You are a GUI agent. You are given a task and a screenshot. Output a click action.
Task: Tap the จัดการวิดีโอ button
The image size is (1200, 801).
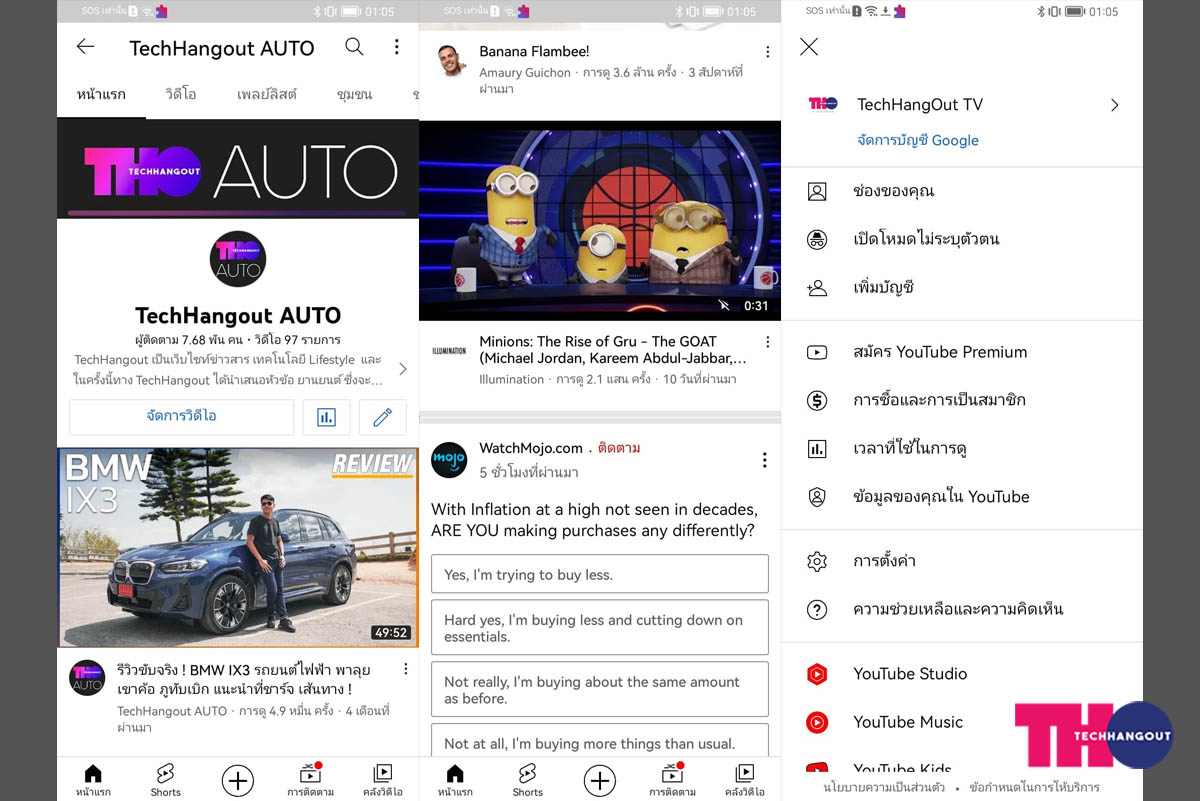(x=182, y=417)
